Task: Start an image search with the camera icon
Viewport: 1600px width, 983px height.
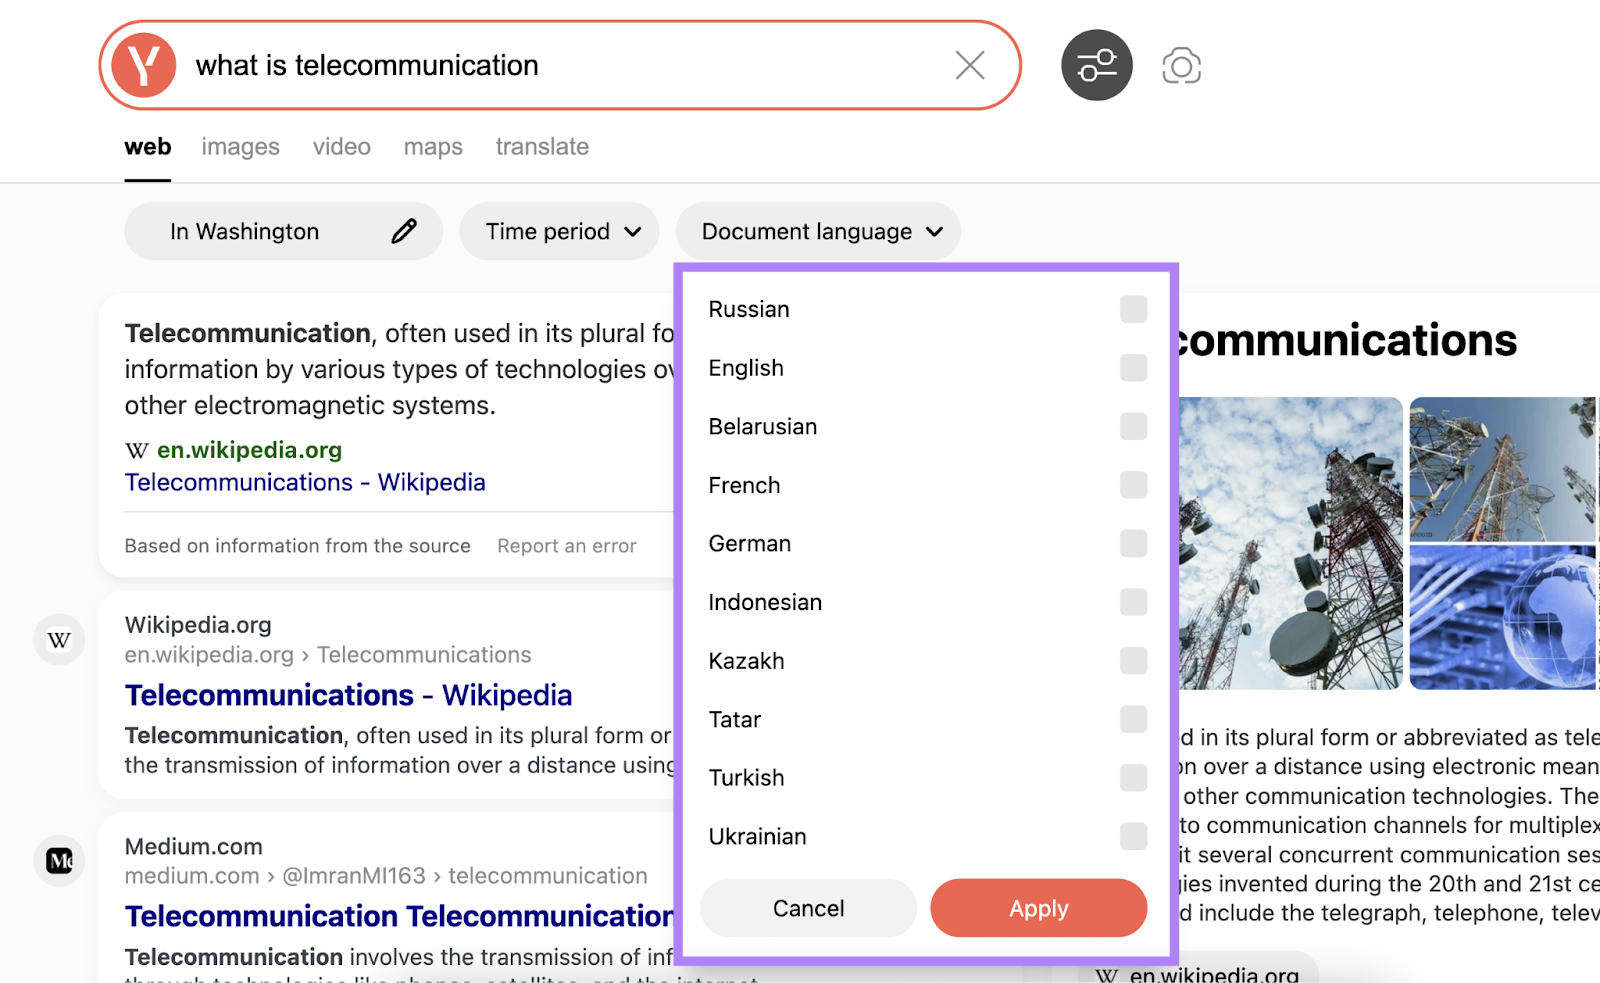Action: point(1181,64)
